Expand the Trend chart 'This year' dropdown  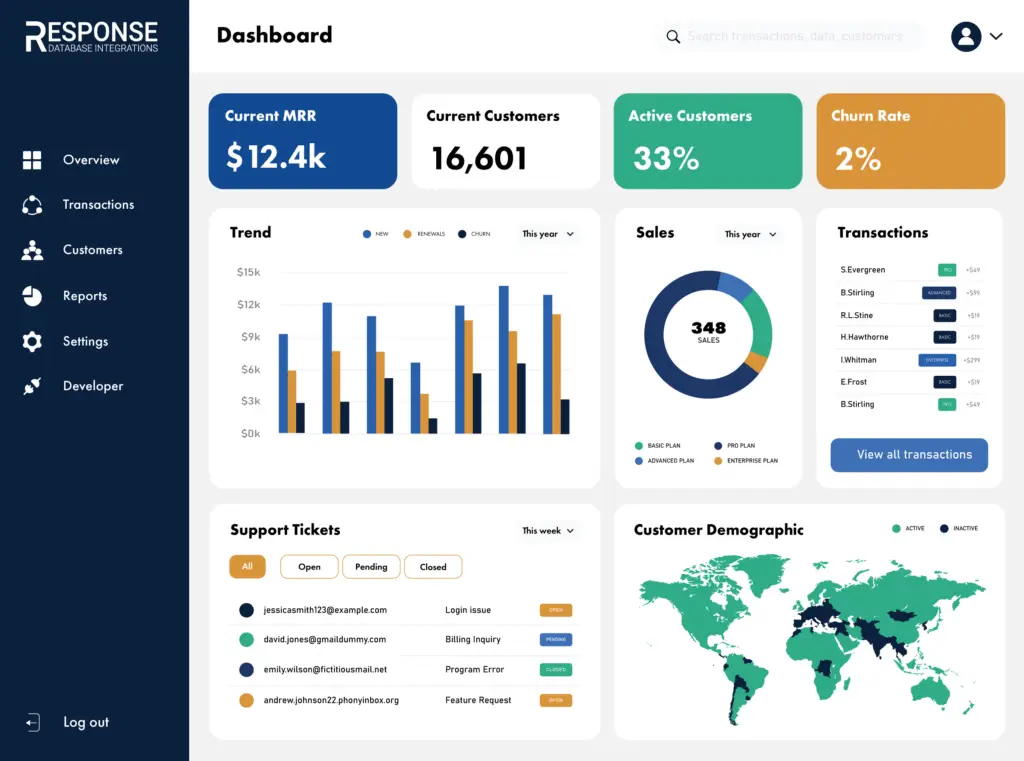[548, 234]
